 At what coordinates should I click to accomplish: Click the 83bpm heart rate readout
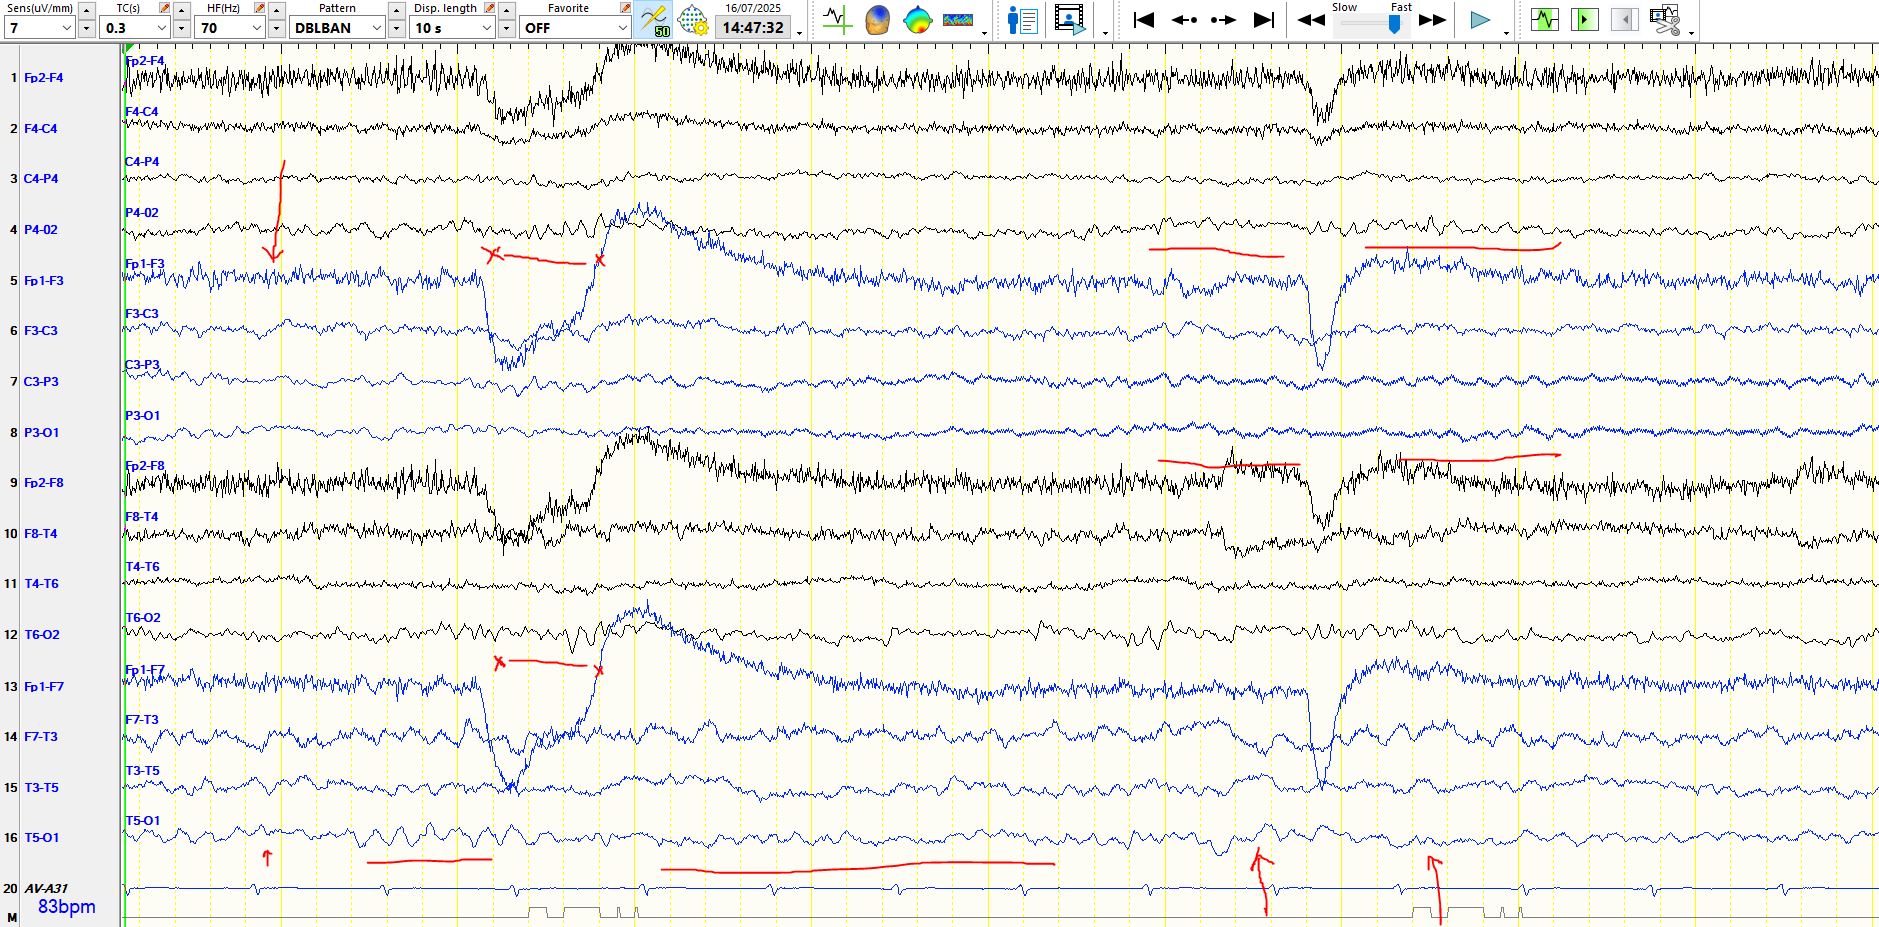click(67, 907)
